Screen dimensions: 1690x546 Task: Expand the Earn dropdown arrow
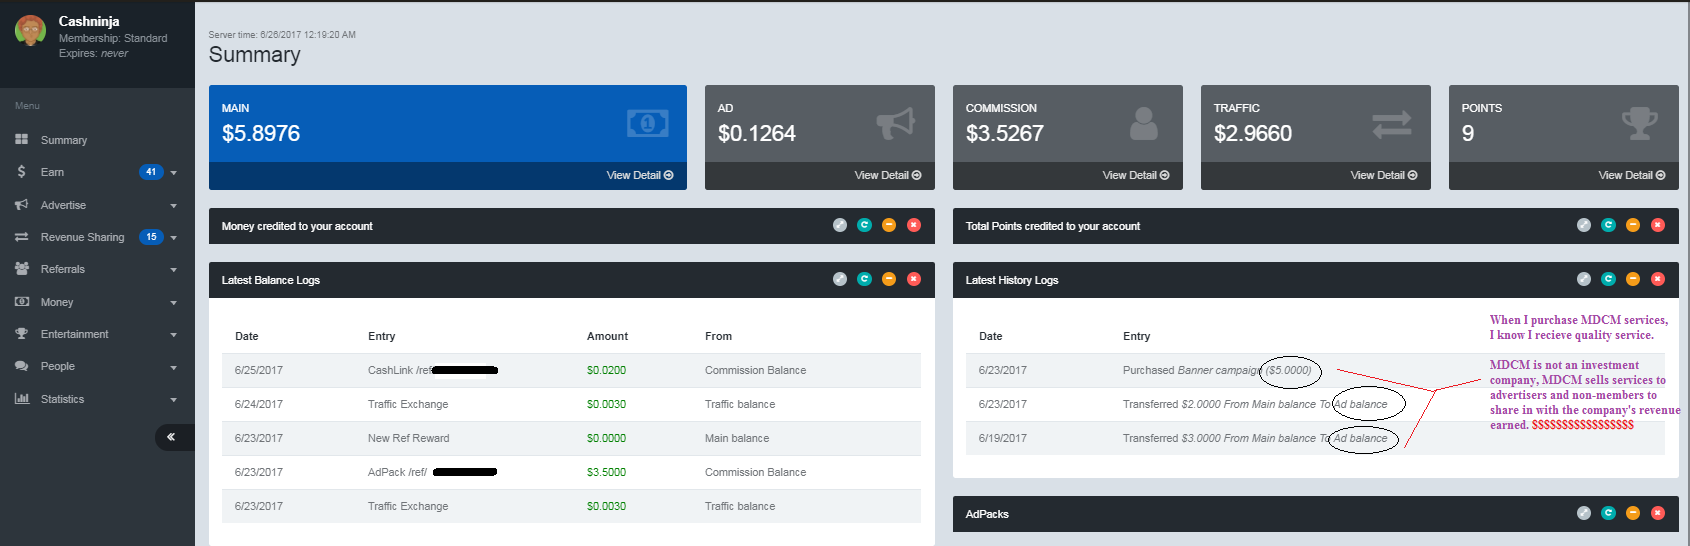[x=174, y=173]
